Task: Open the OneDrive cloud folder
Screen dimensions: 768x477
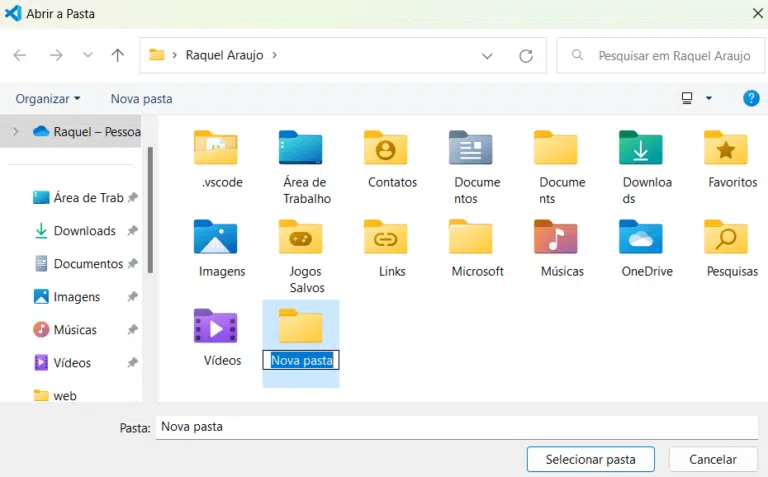Action: [640, 238]
